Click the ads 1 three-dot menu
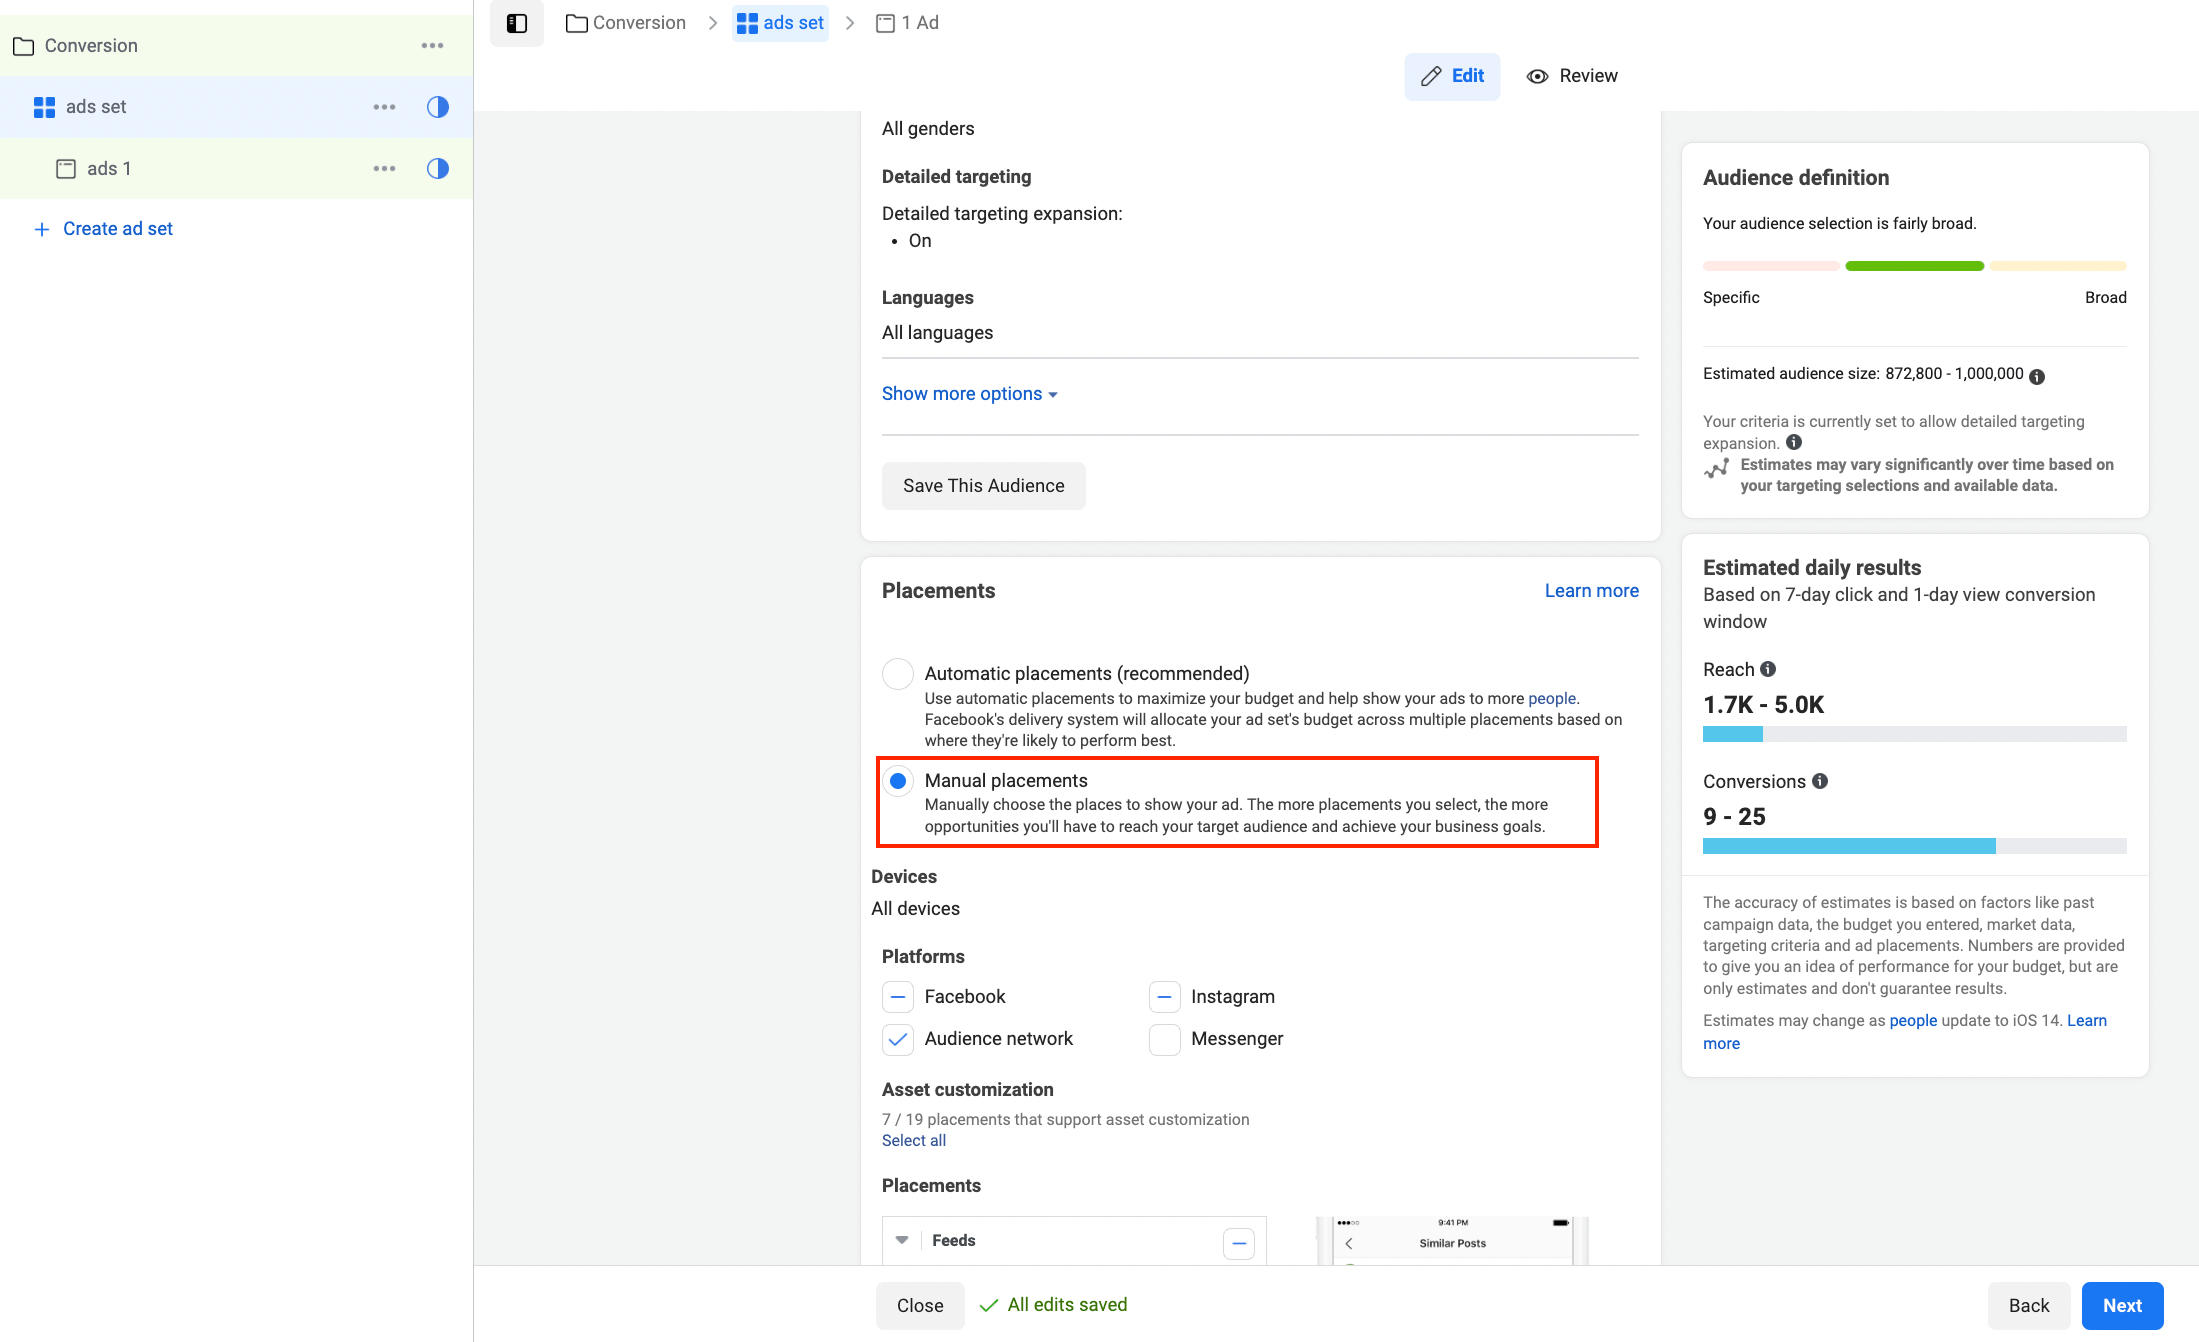 click(384, 169)
